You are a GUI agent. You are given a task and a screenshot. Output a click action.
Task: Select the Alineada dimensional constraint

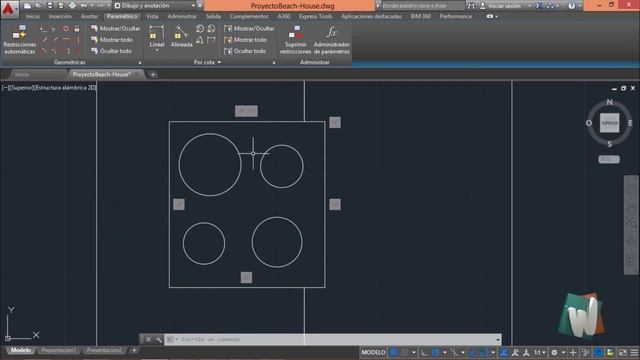click(x=181, y=36)
